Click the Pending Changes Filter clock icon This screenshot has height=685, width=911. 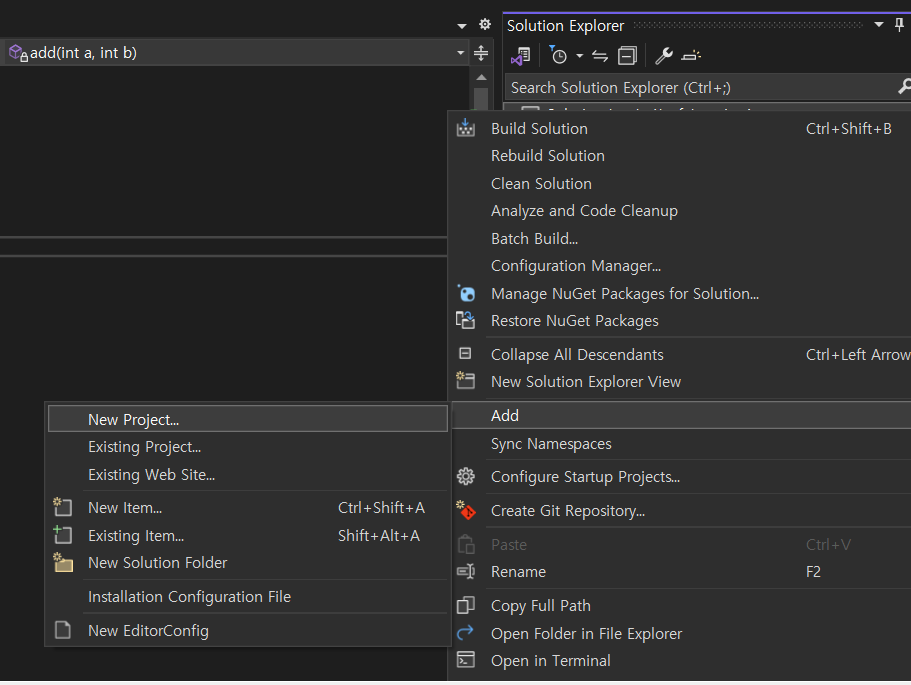tap(558, 56)
